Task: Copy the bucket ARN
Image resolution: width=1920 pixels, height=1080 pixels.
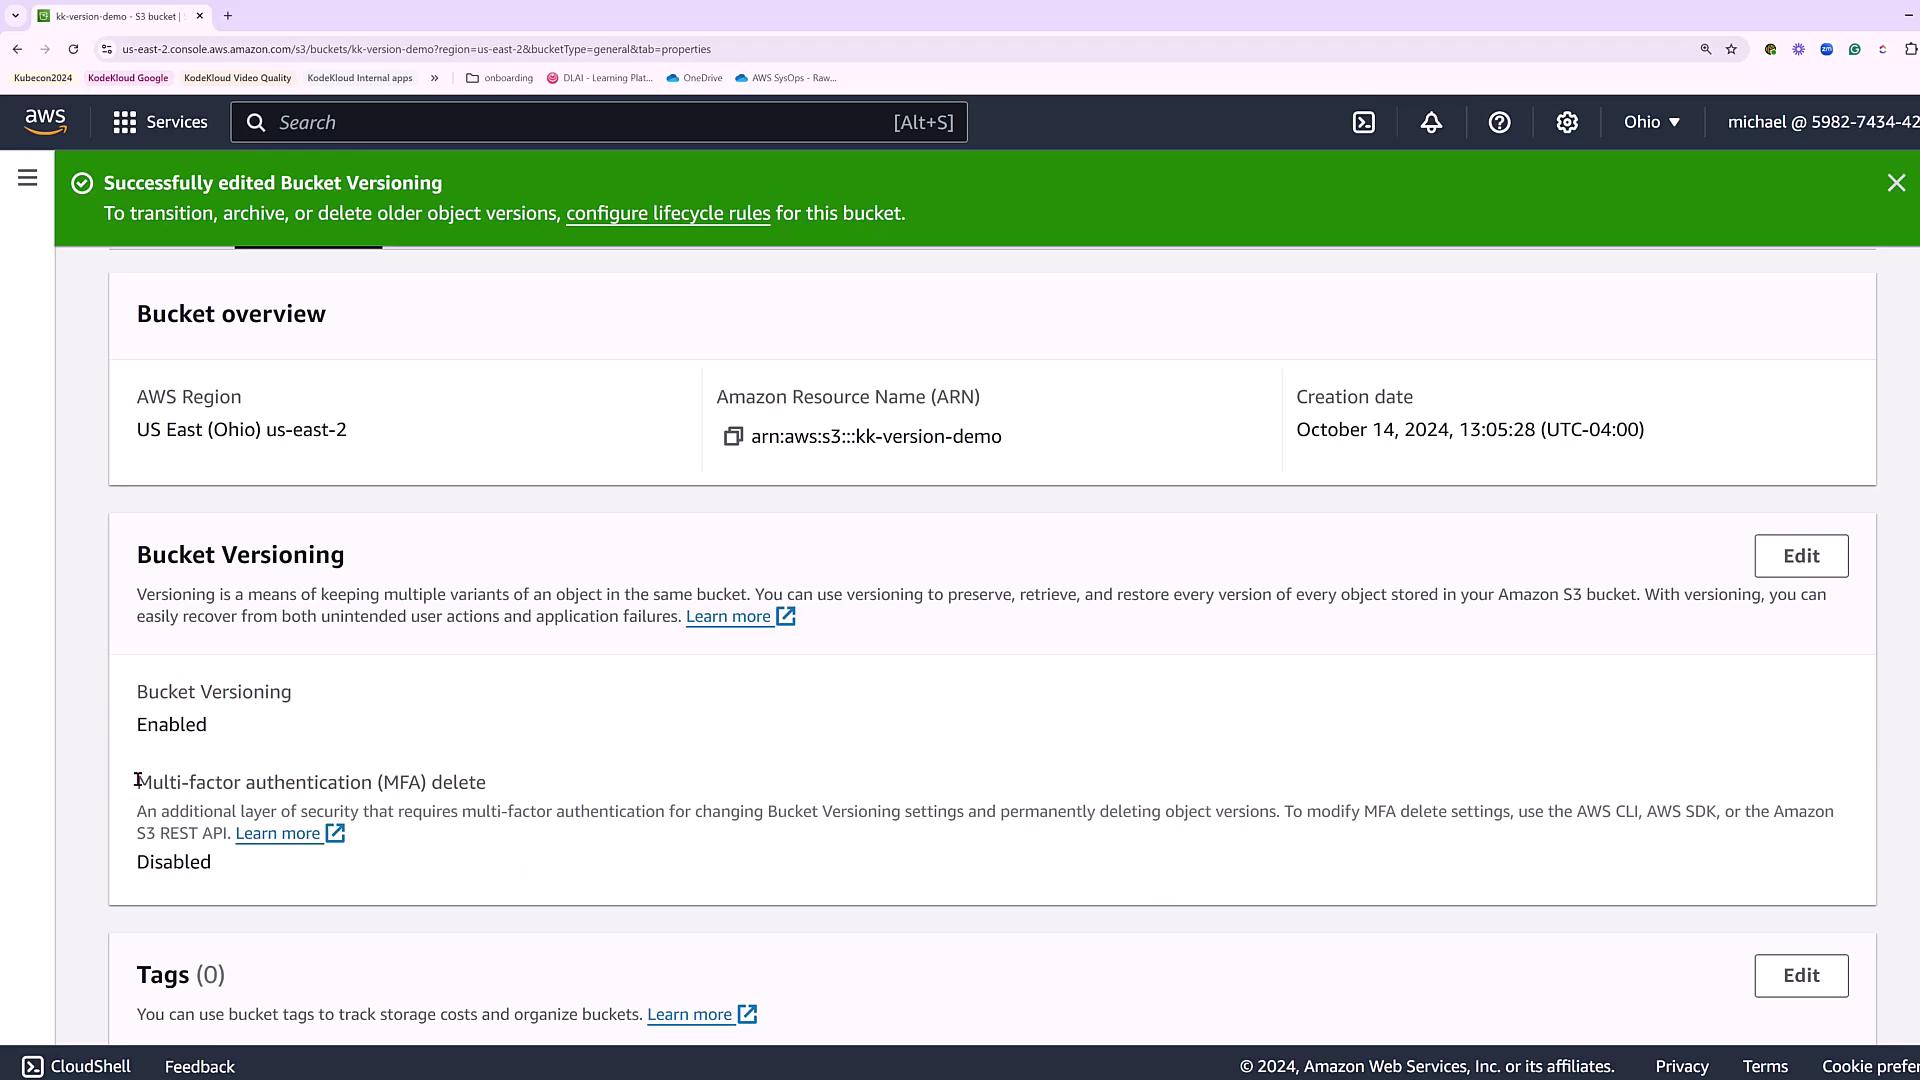Action: pyautogui.click(x=733, y=437)
